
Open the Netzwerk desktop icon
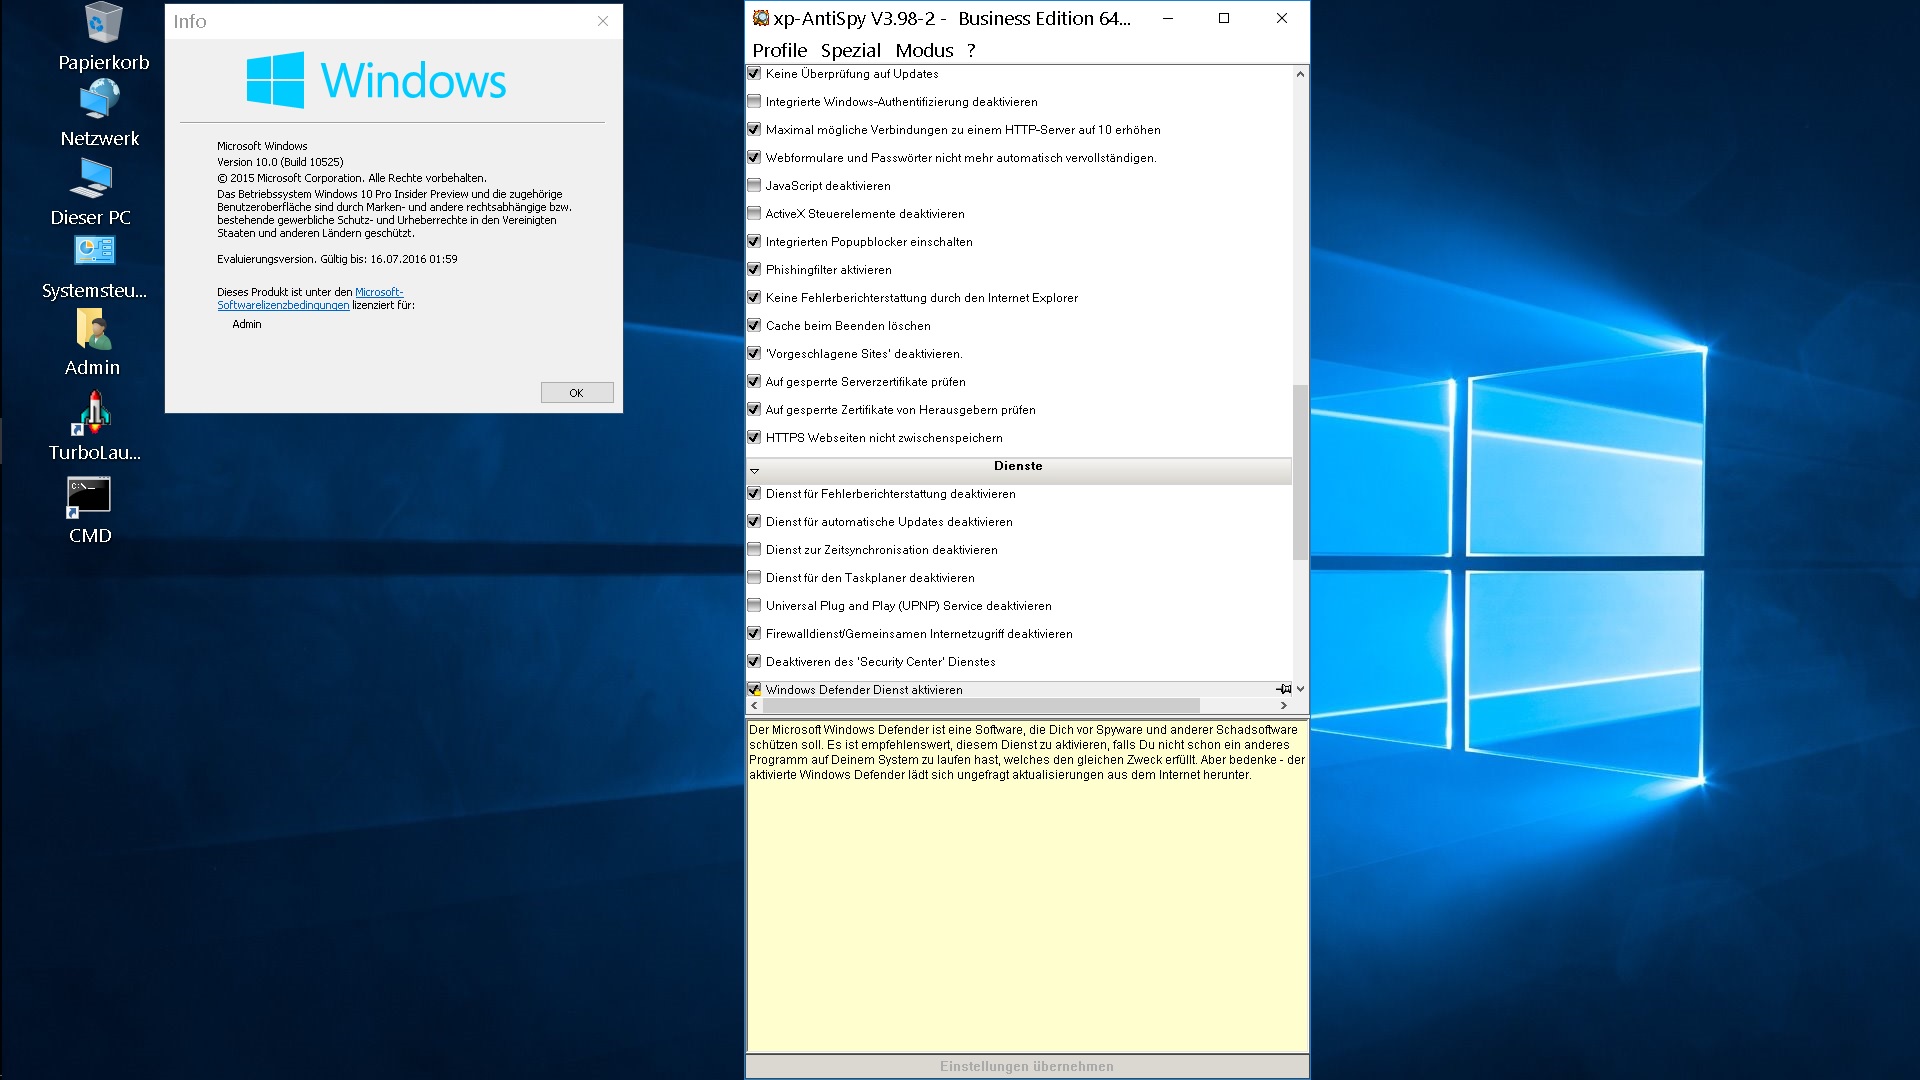pos(99,100)
